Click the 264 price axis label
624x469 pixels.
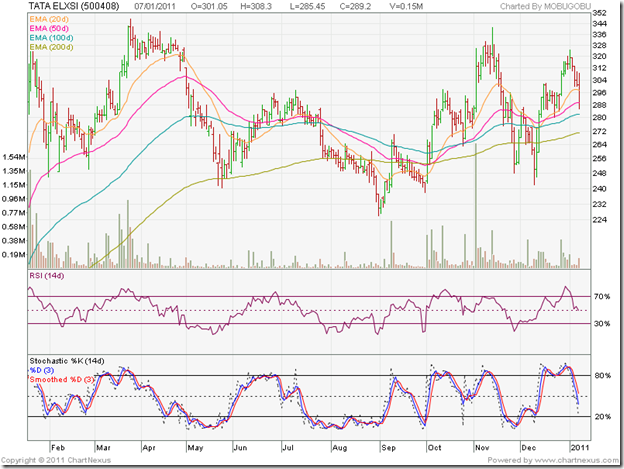coord(599,144)
